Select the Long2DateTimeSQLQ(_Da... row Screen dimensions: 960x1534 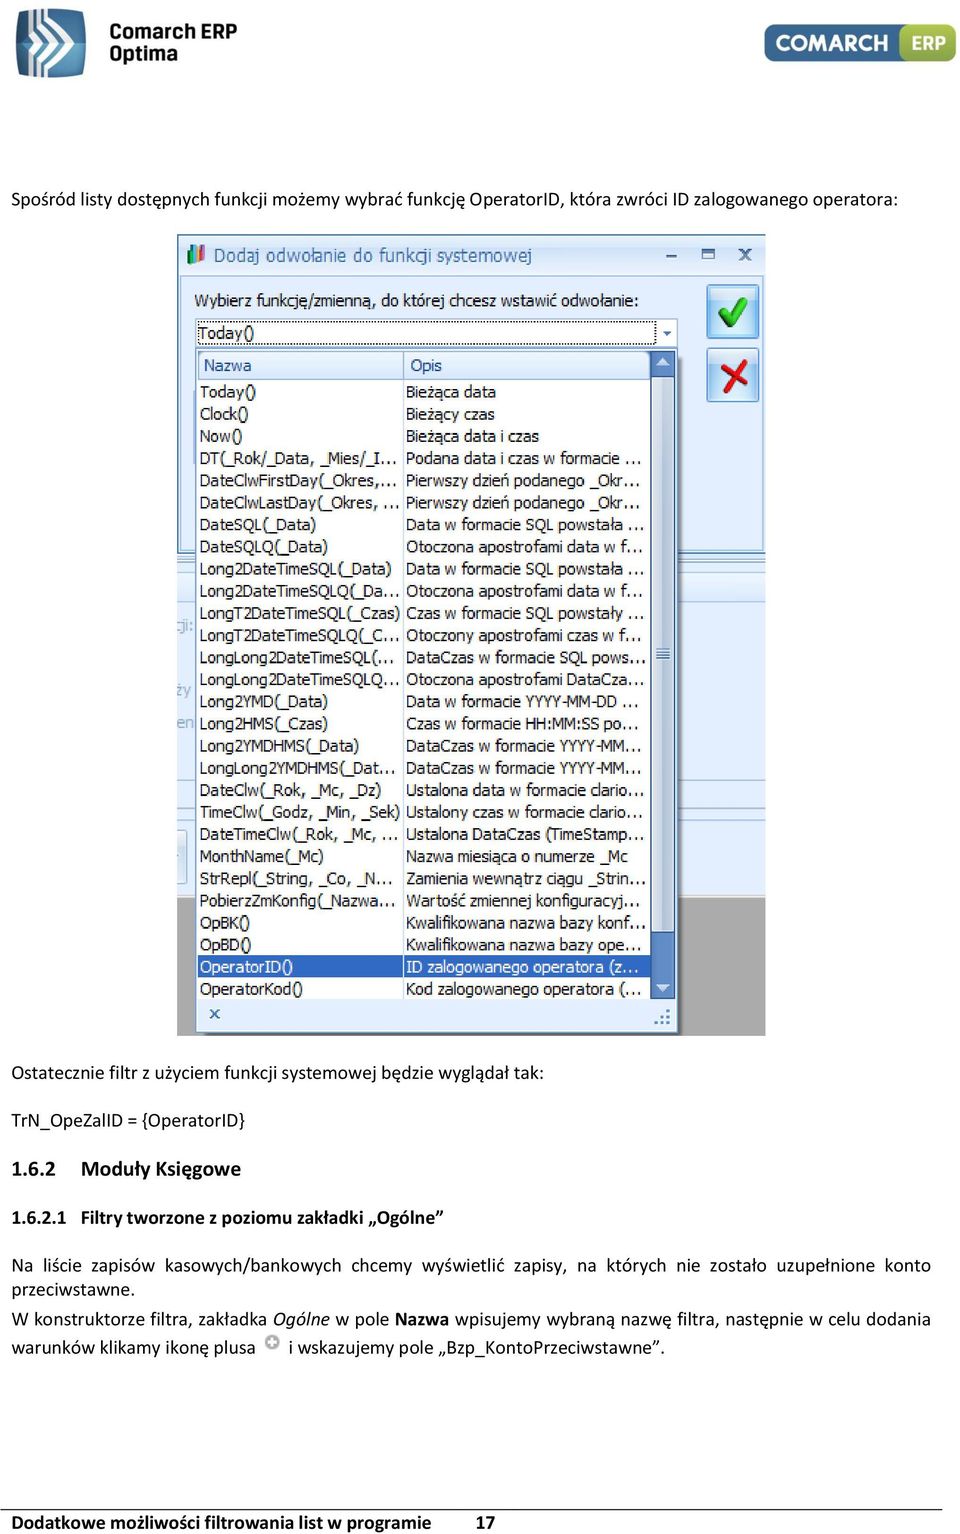coord(424,590)
